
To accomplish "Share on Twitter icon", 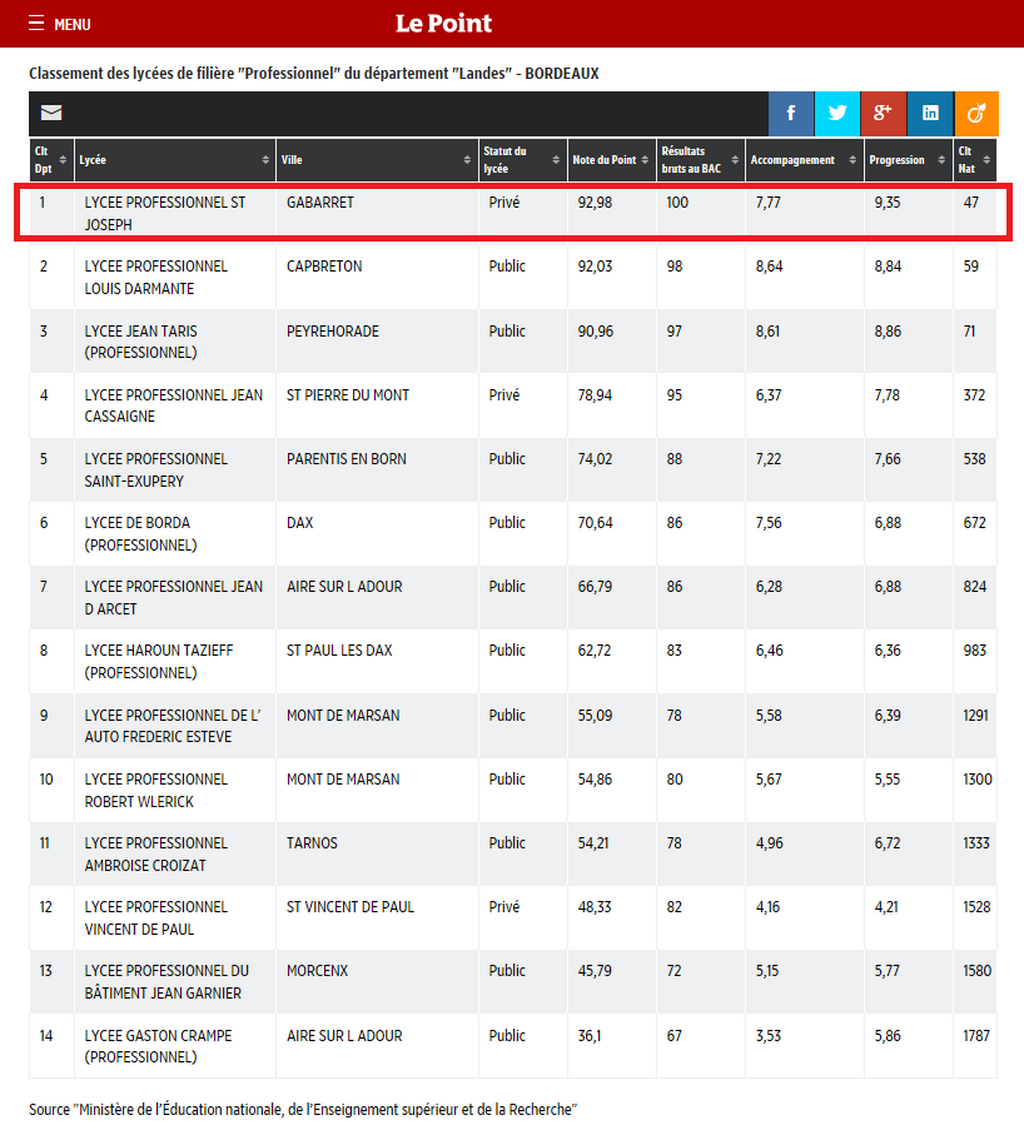I will [x=837, y=113].
